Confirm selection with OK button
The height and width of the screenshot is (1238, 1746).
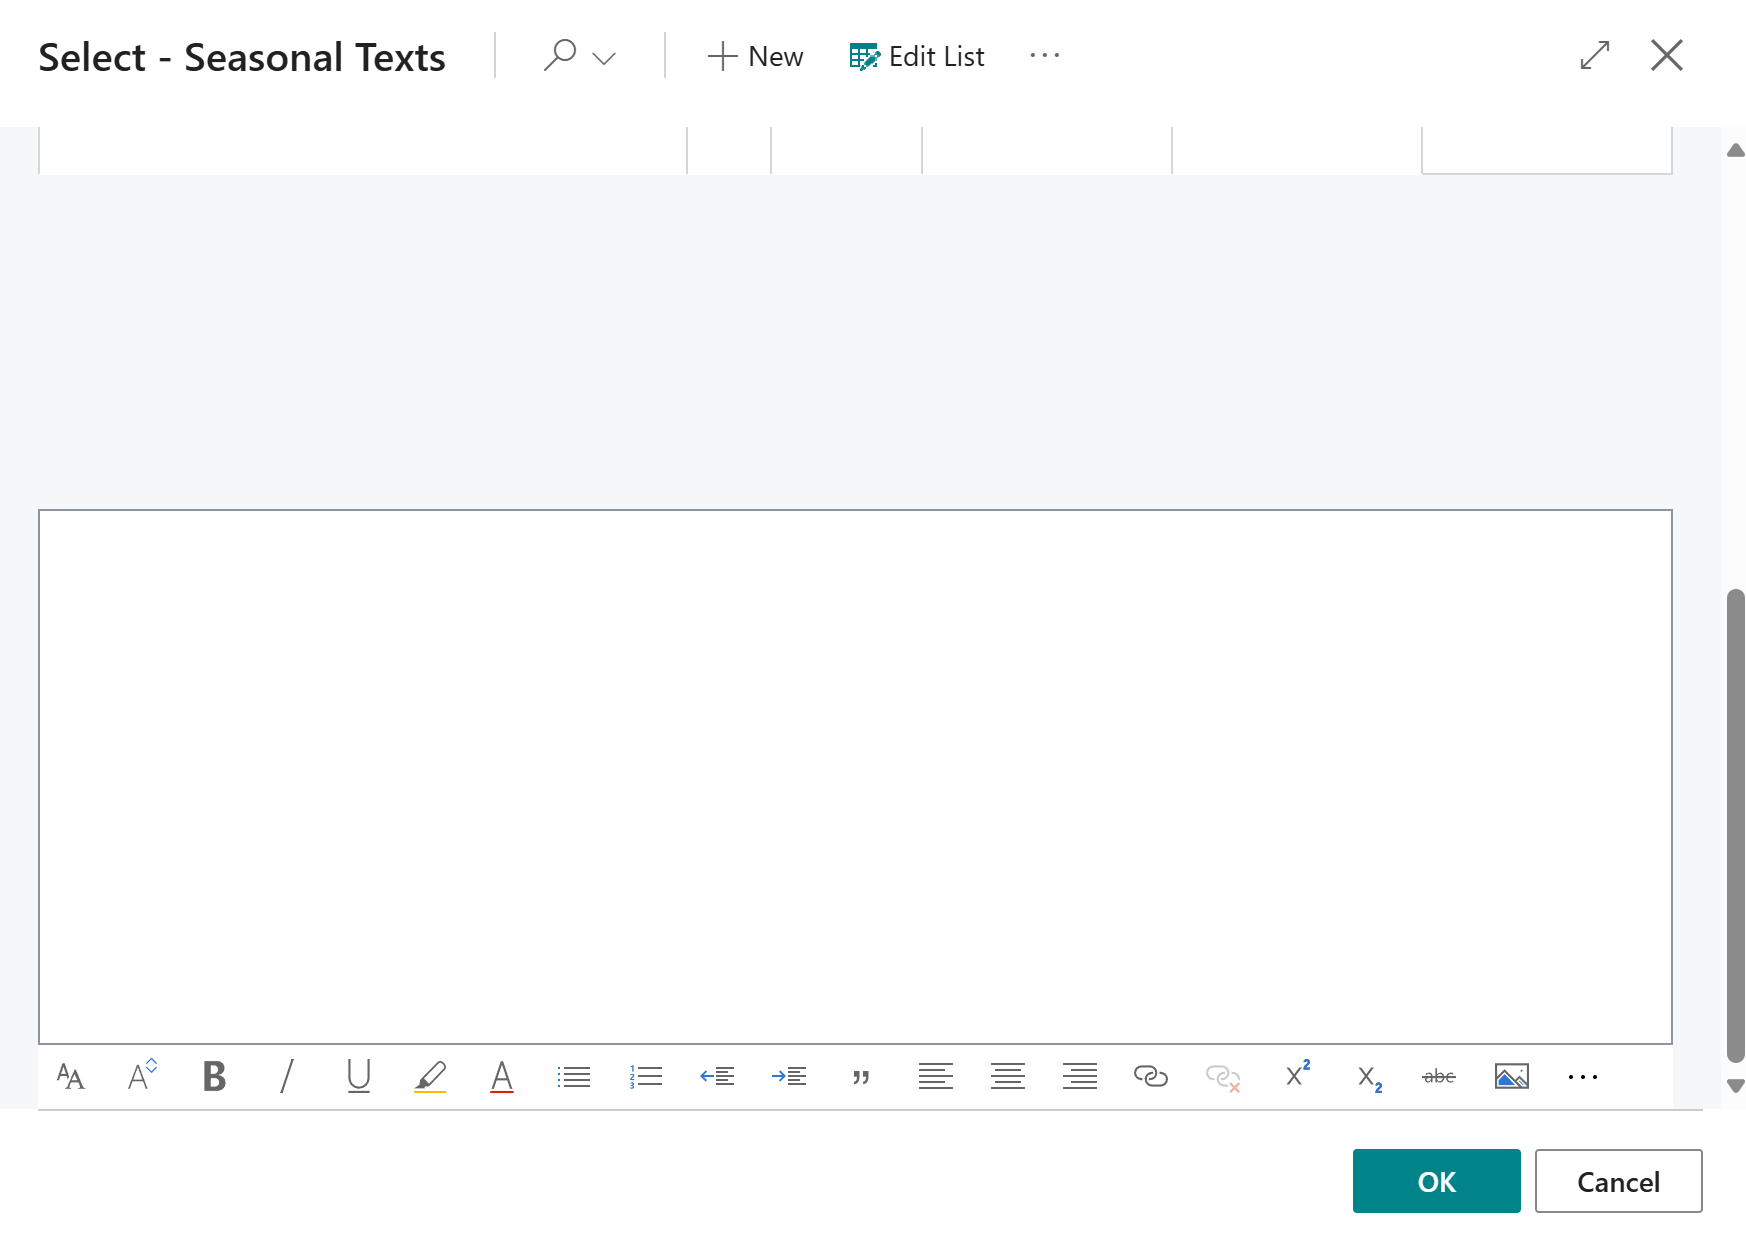coord(1436,1181)
